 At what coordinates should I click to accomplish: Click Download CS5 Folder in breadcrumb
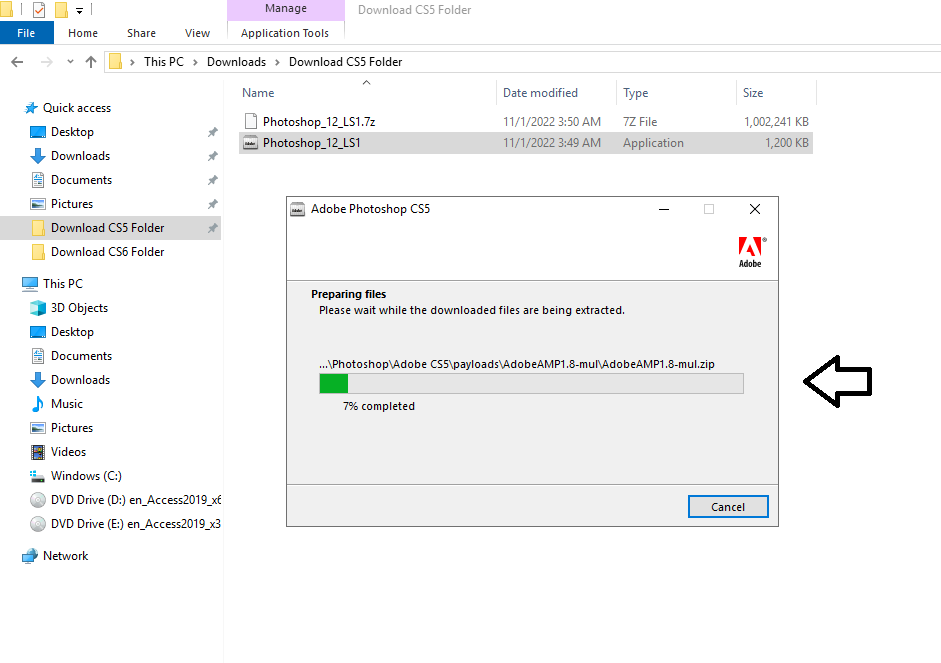tap(346, 62)
